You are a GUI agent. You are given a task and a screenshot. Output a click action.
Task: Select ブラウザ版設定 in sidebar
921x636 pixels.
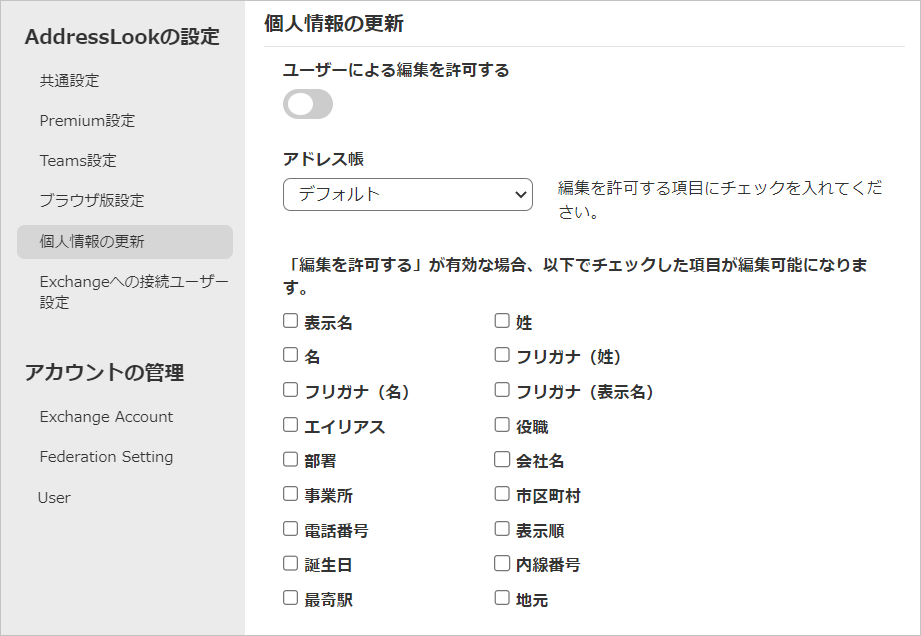pos(92,200)
